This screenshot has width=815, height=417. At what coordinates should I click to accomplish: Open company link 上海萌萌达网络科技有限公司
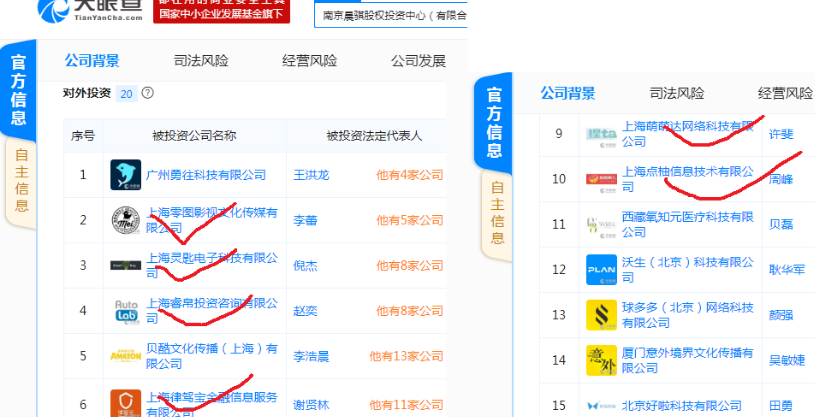click(688, 134)
